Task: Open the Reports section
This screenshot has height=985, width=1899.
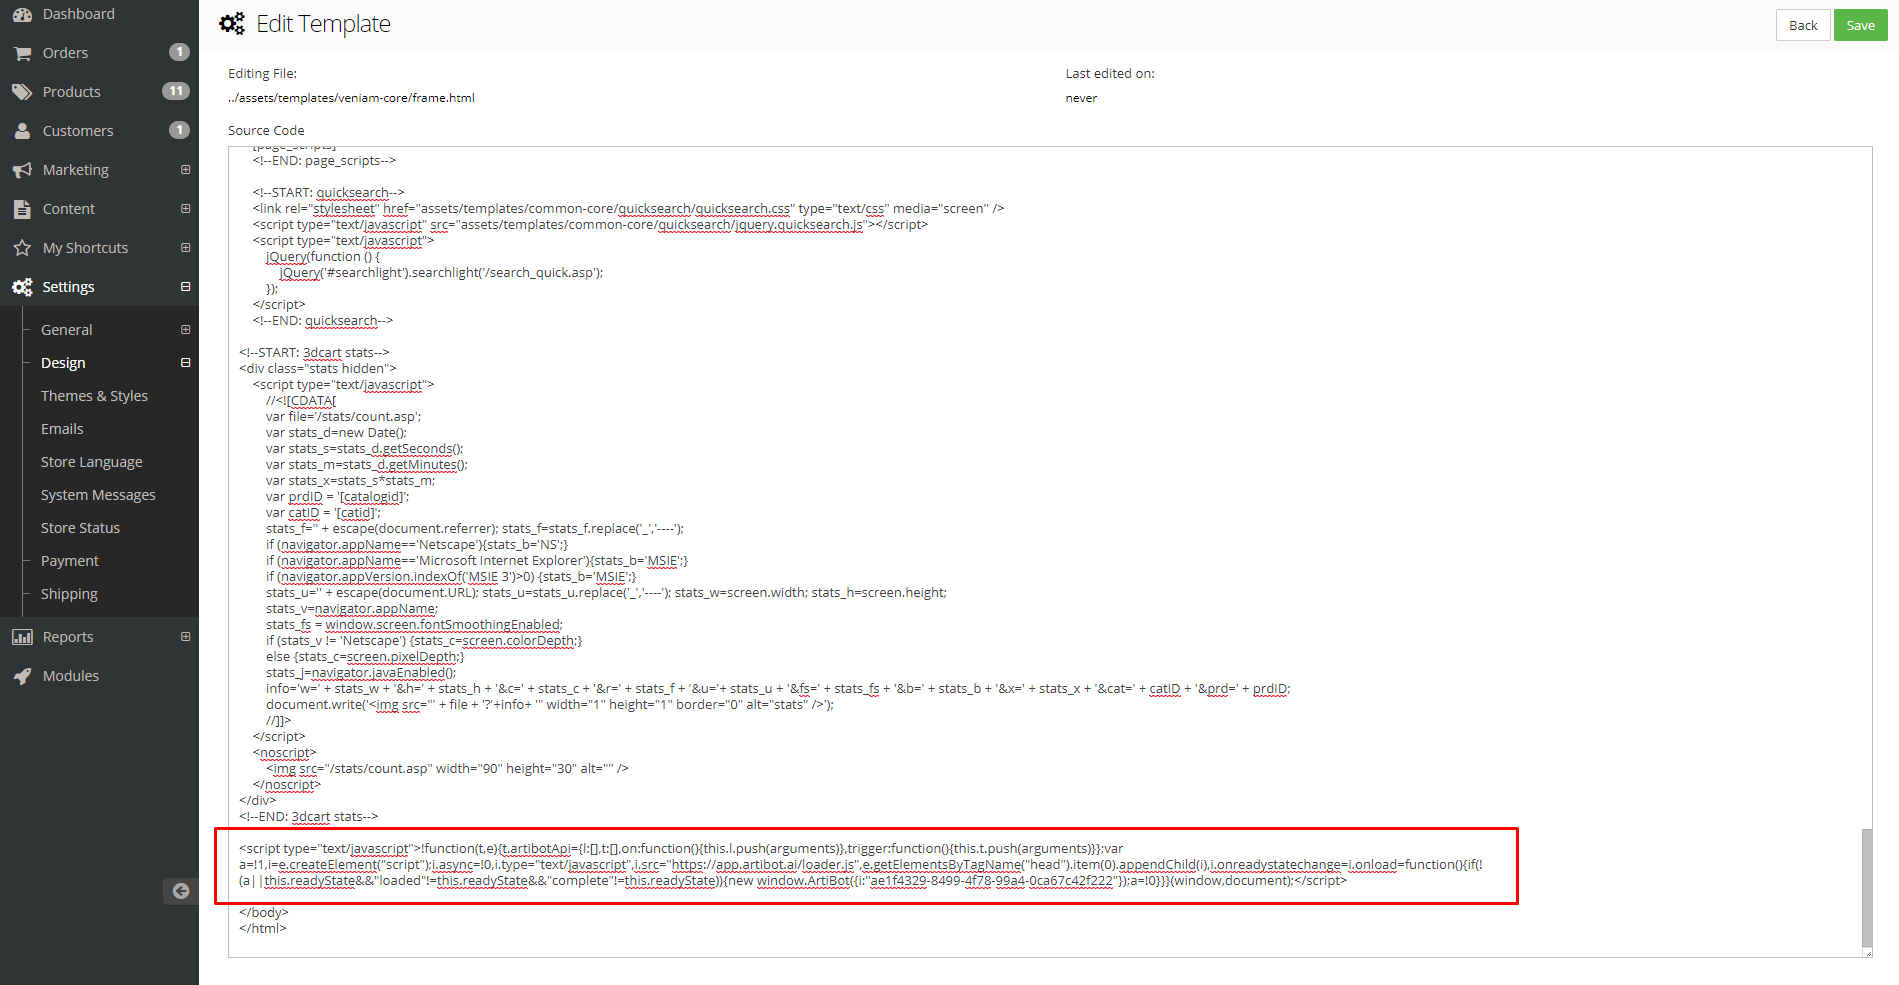Action: (68, 637)
